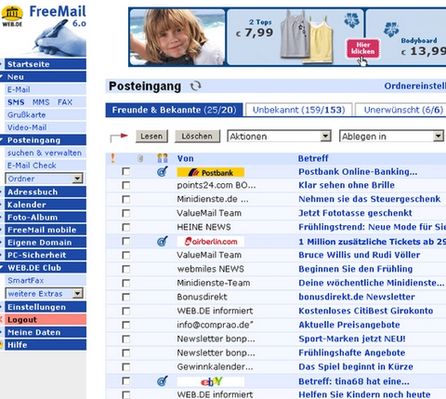The width and height of the screenshot is (446, 399).
Task: Open the Ordner dropdown in sidebar
Action: click(x=44, y=179)
